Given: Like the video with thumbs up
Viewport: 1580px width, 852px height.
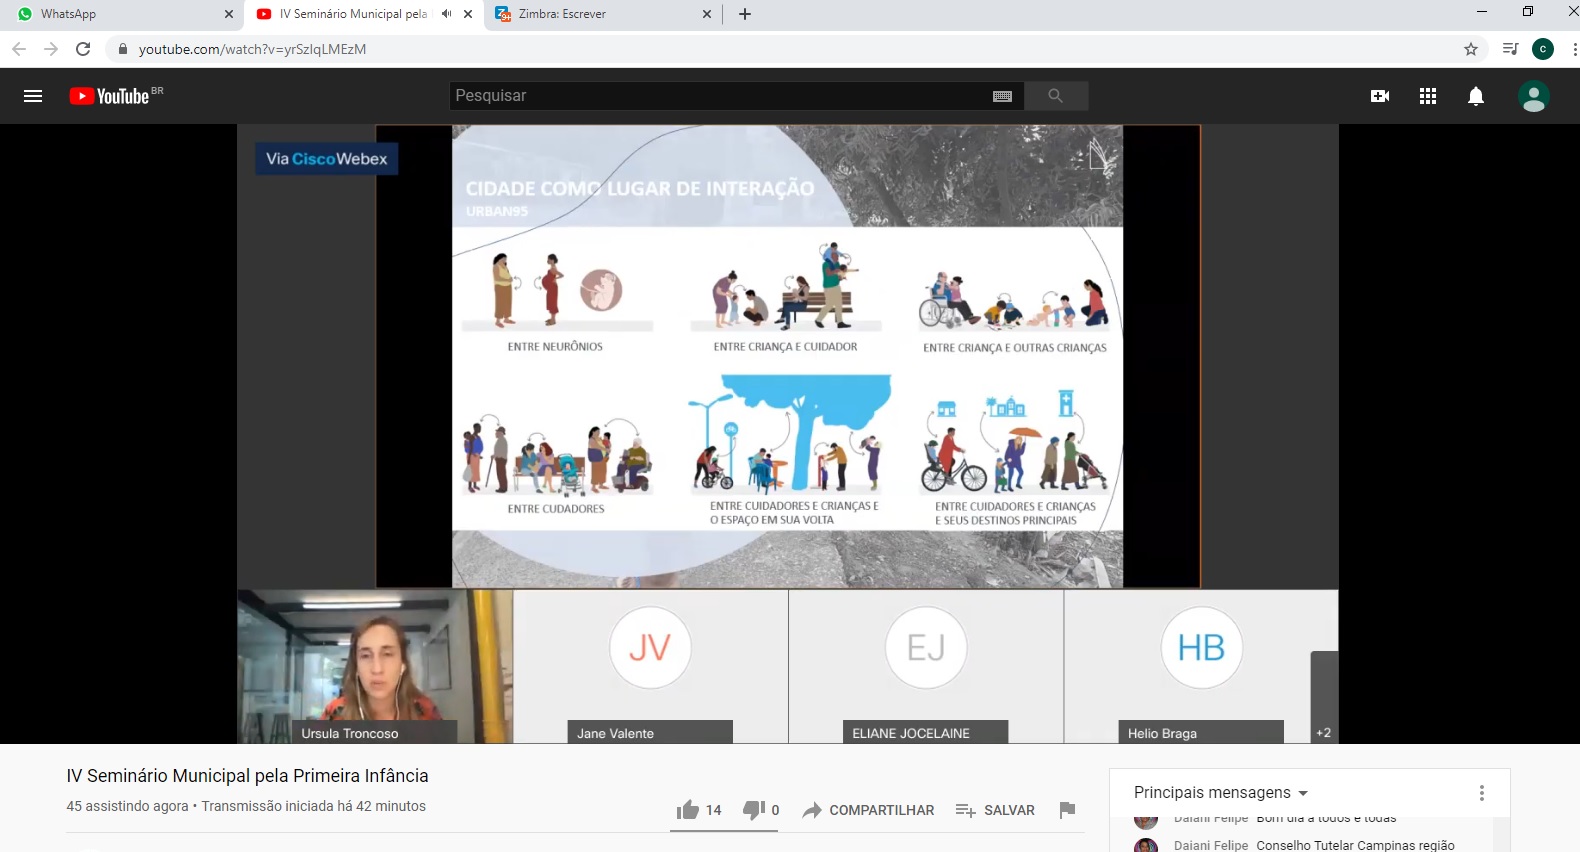Looking at the screenshot, I should point(687,810).
